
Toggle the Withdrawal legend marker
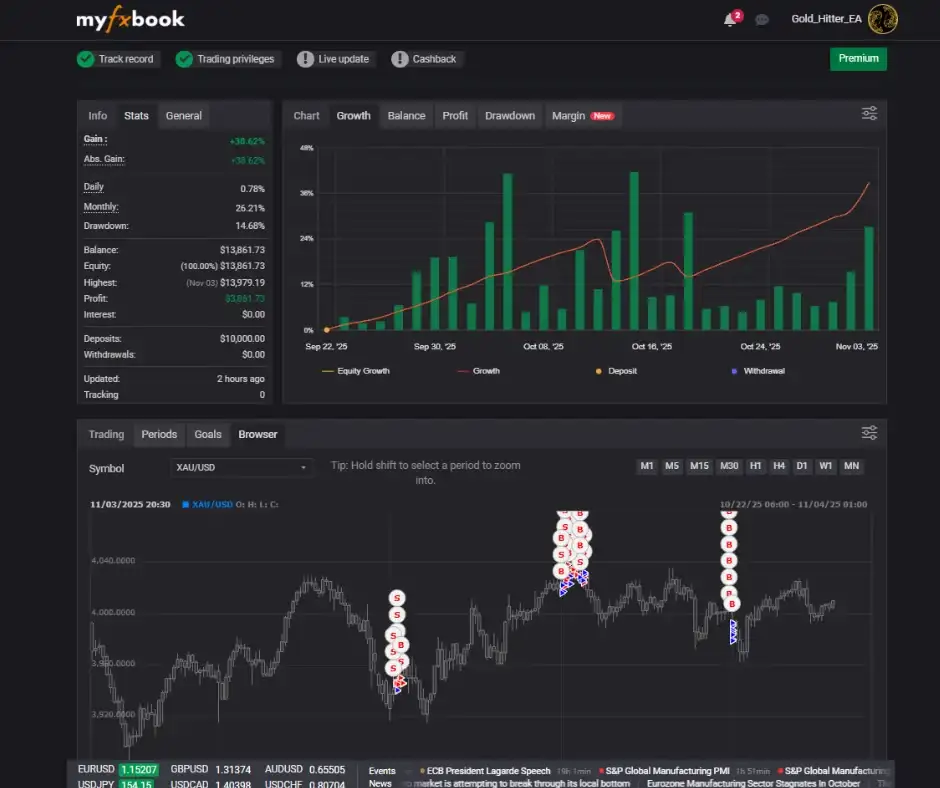[x=735, y=371]
